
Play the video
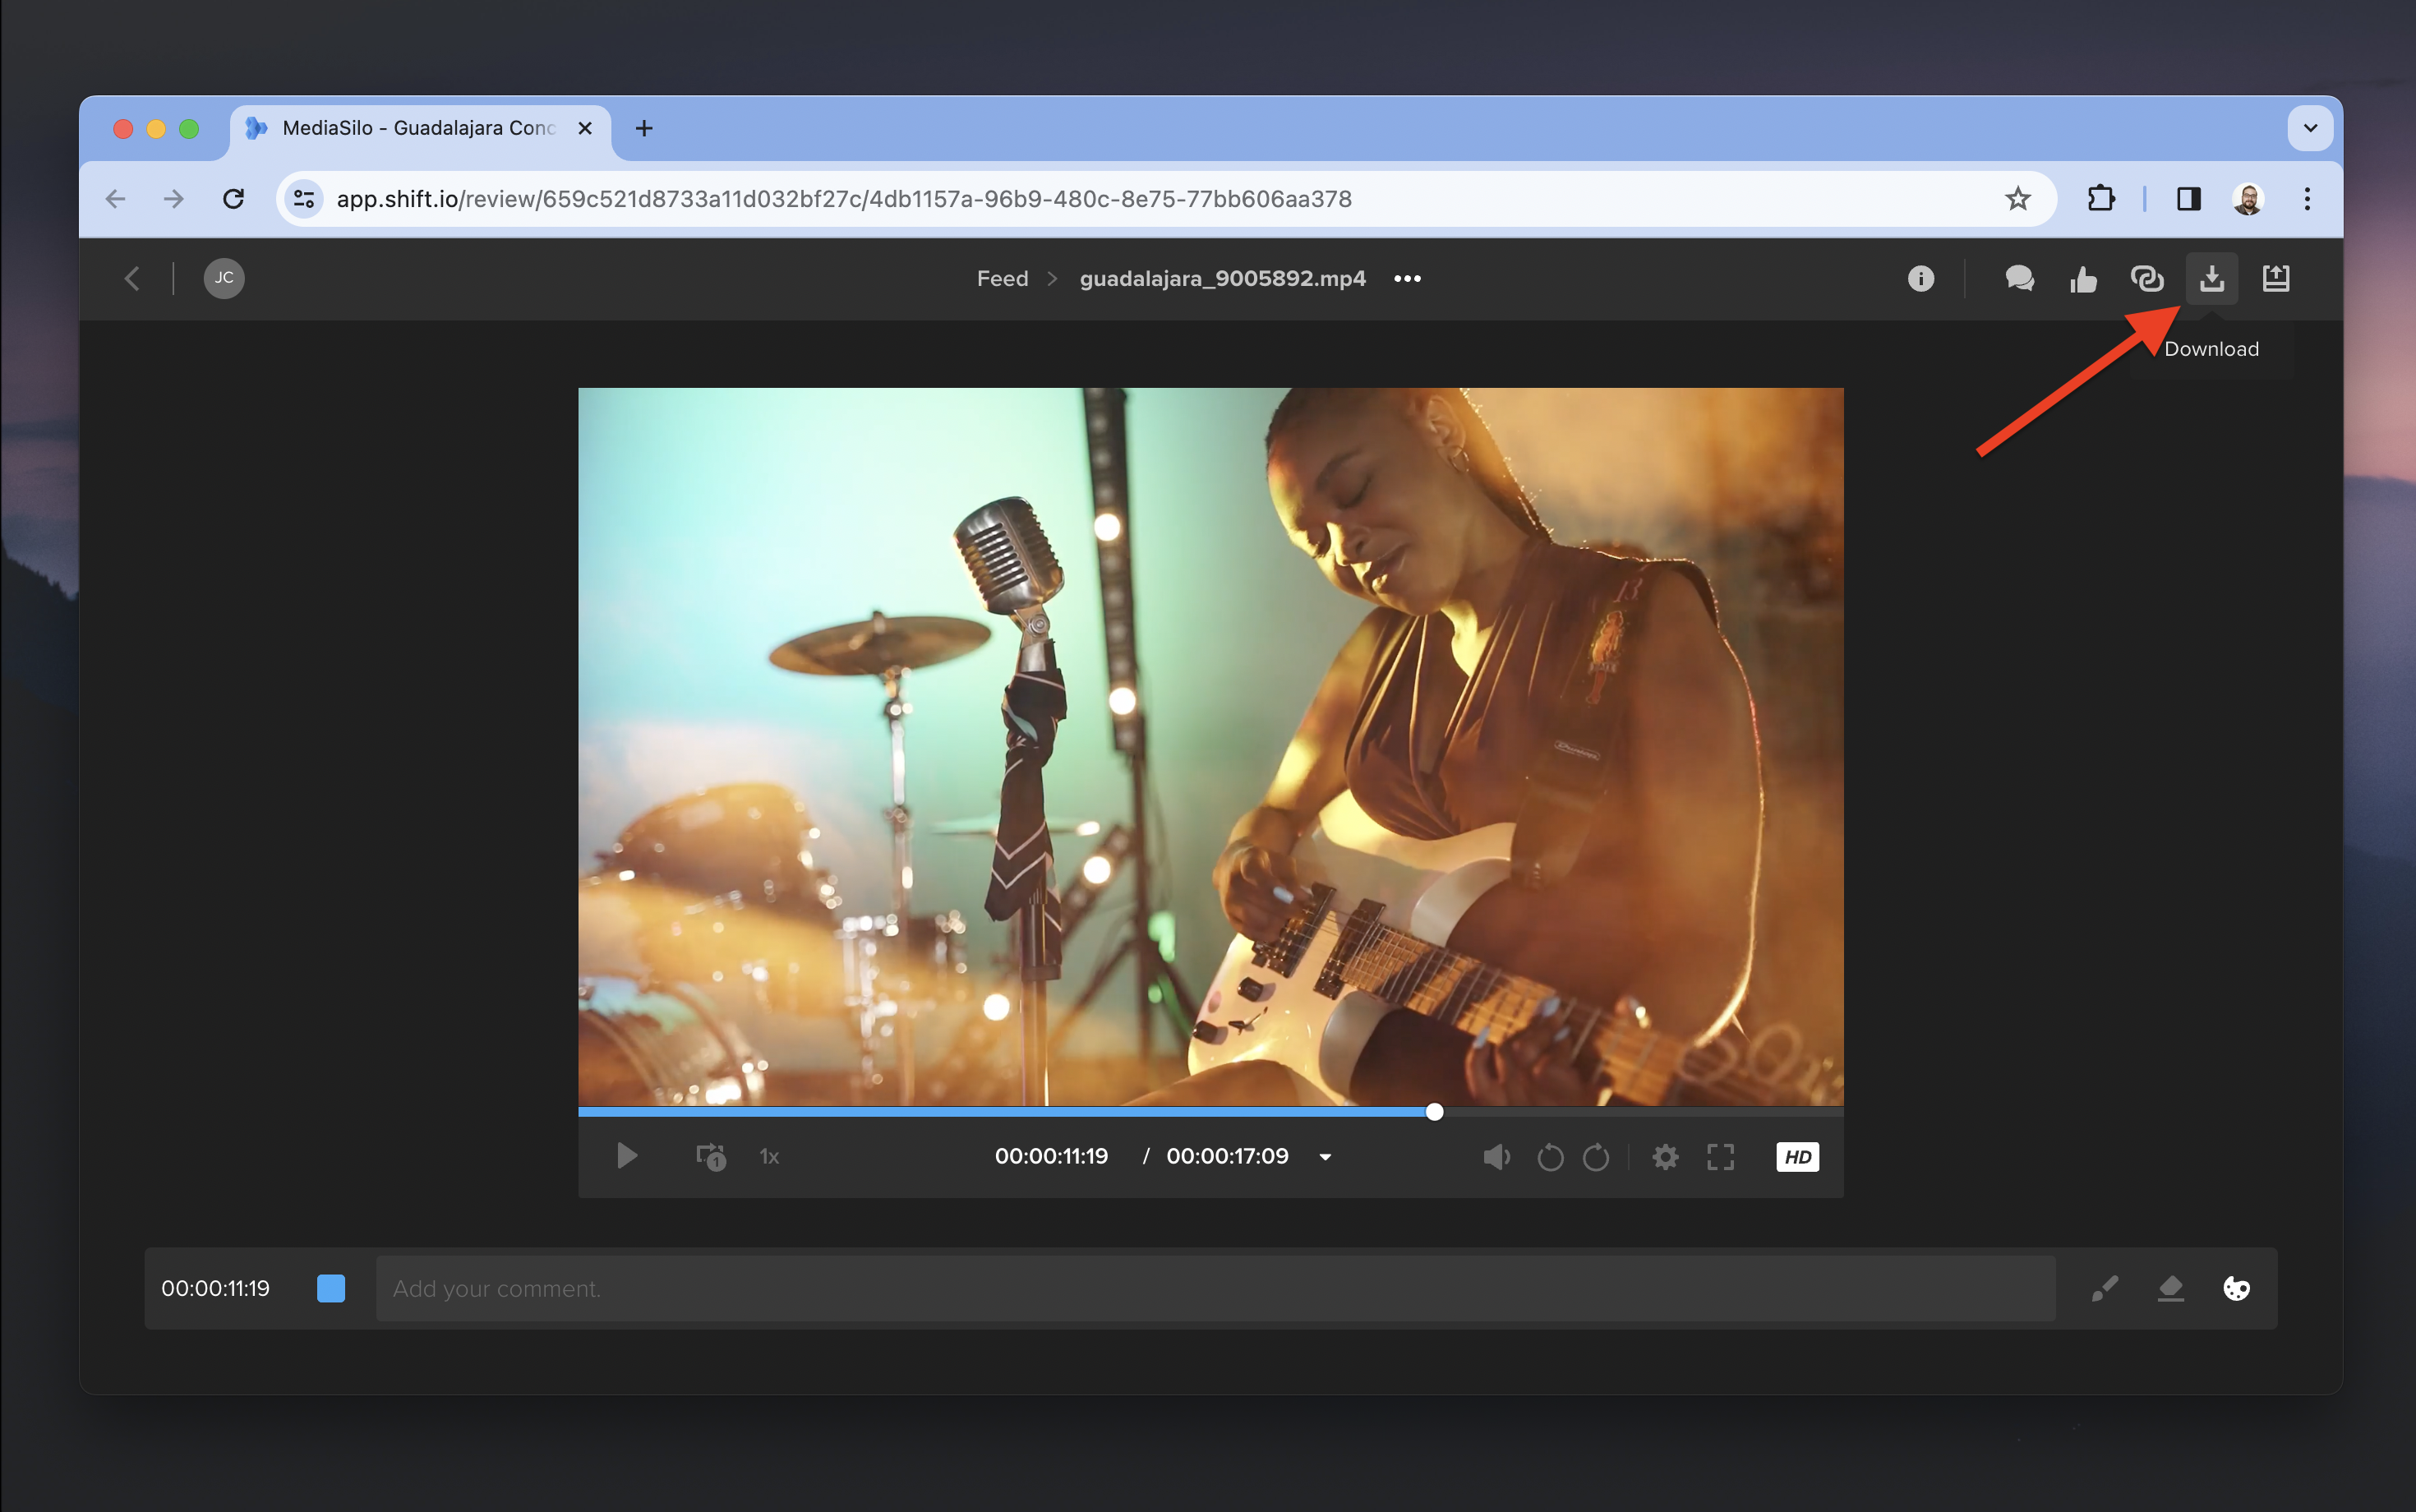(x=627, y=1156)
